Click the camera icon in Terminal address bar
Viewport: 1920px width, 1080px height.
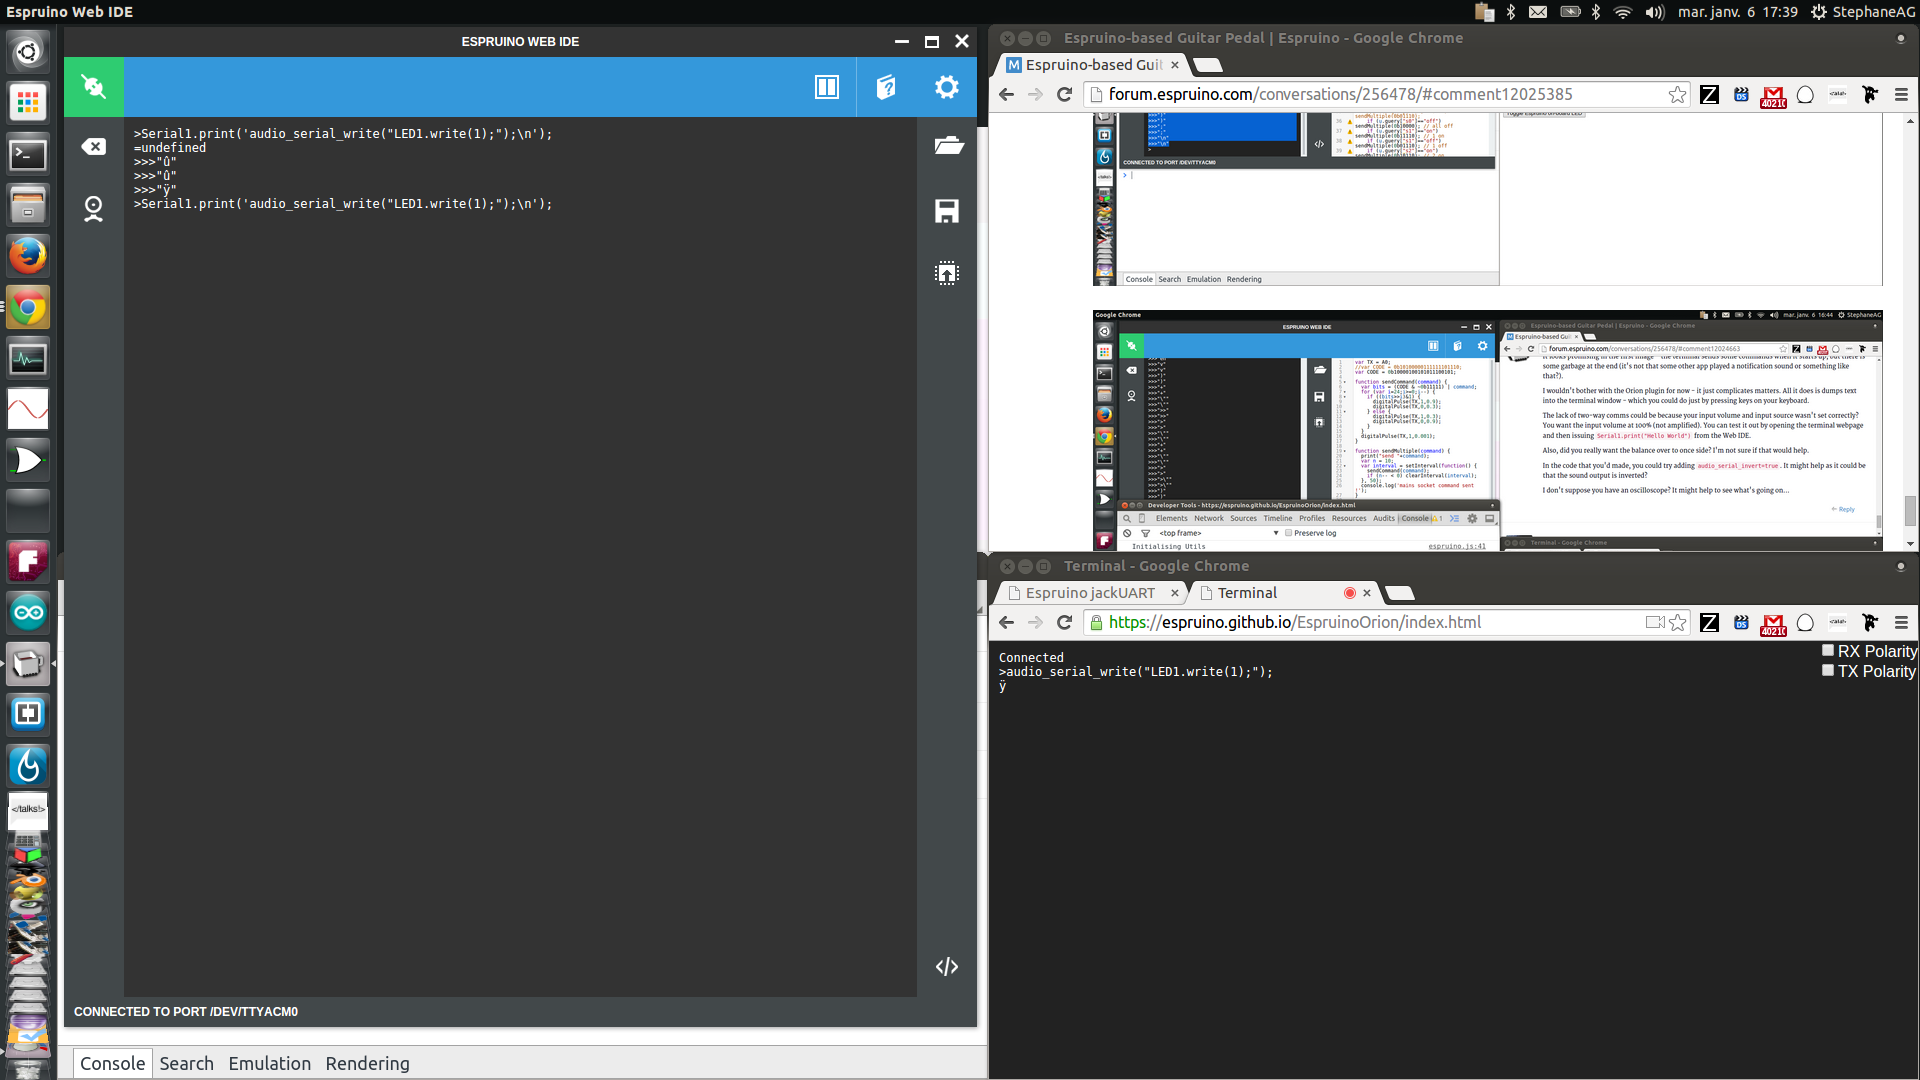[x=1654, y=622]
